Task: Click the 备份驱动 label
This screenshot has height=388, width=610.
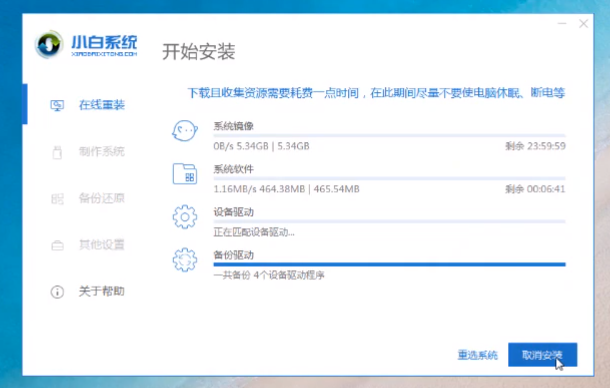Action: coord(233,255)
